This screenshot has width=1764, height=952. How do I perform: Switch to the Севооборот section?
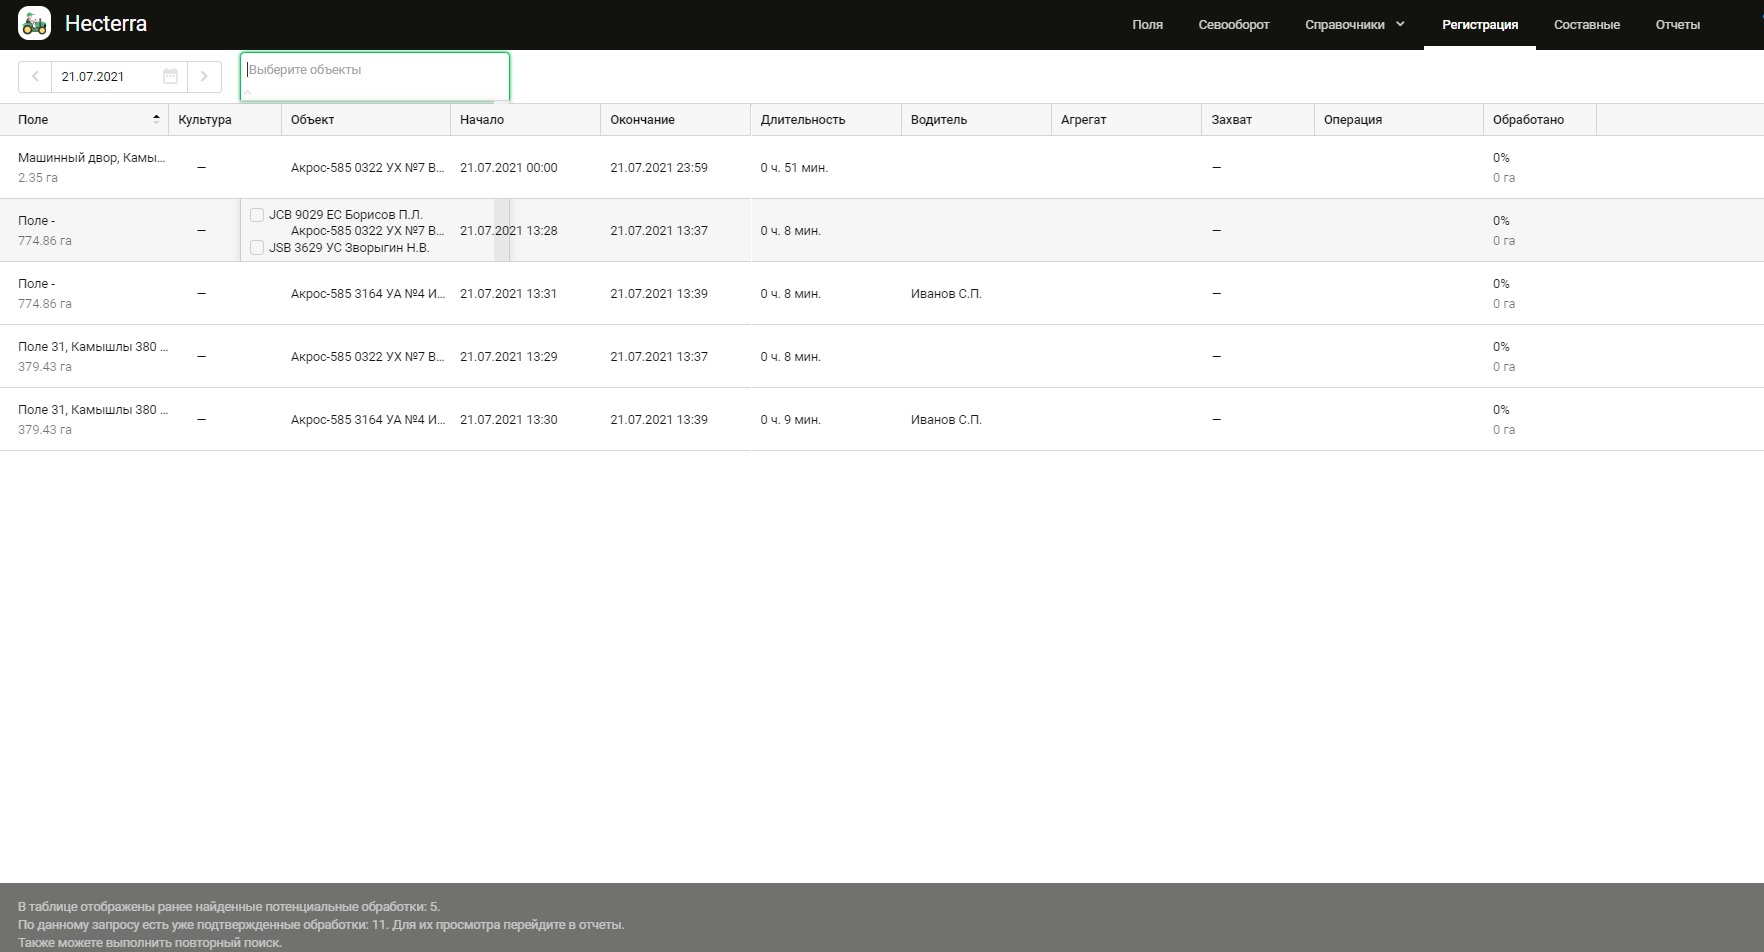[x=1233, y=24]
